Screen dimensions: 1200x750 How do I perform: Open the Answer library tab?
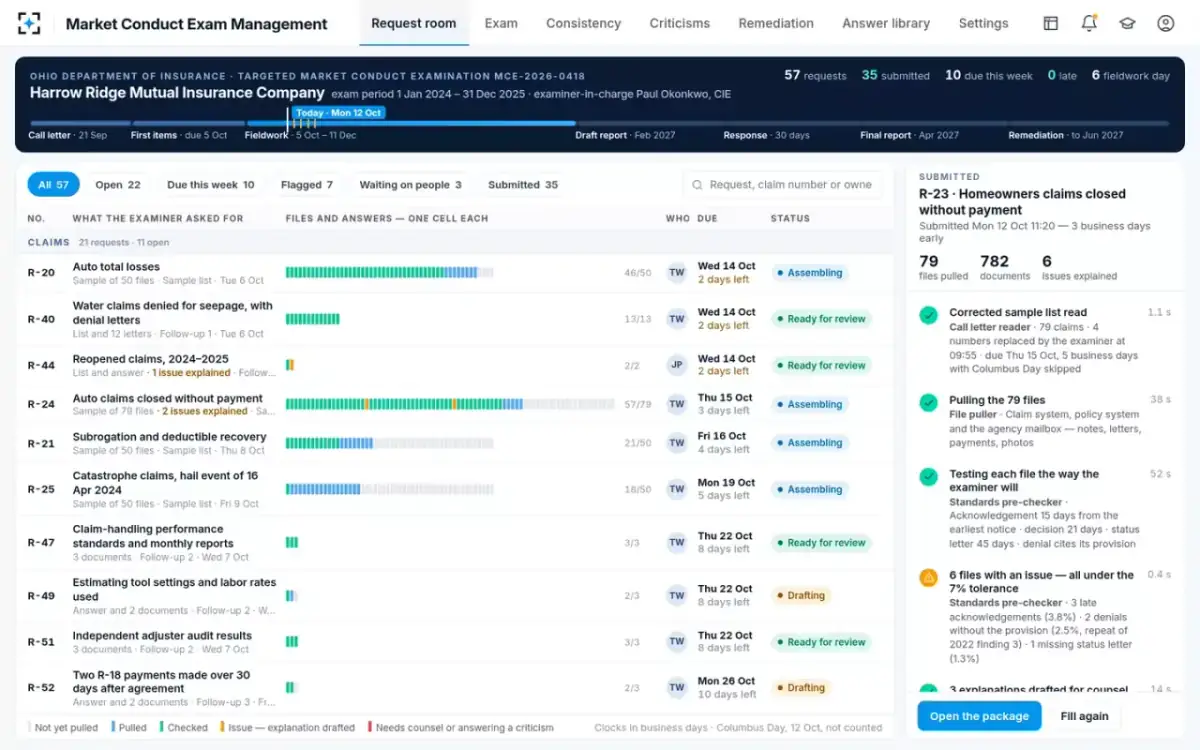point(886,23)
